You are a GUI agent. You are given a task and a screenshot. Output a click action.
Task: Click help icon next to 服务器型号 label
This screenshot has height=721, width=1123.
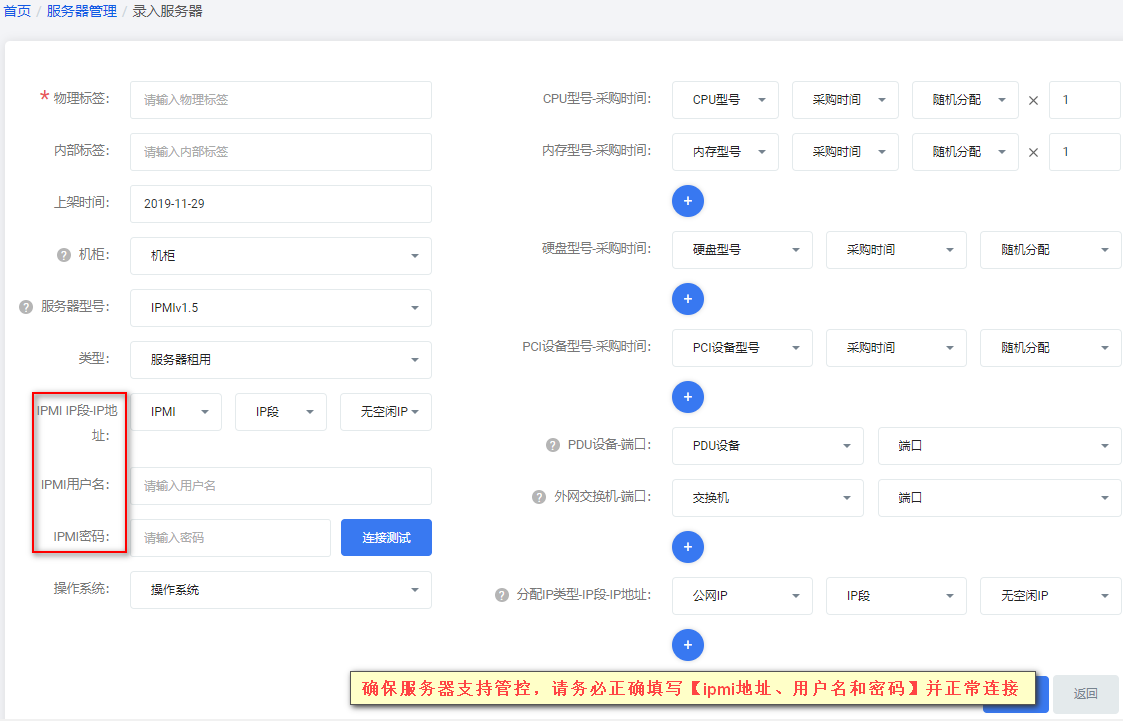click(26, 307)
